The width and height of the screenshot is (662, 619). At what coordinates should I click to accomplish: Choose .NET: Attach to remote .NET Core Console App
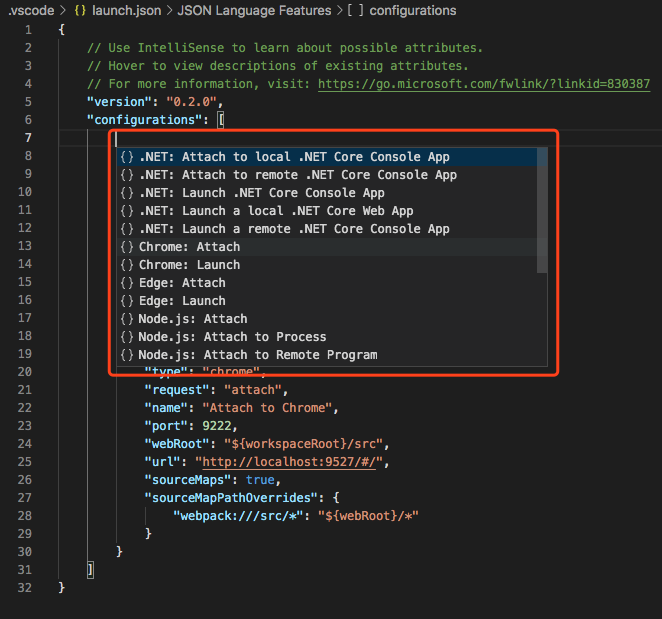tap(298, 175)
